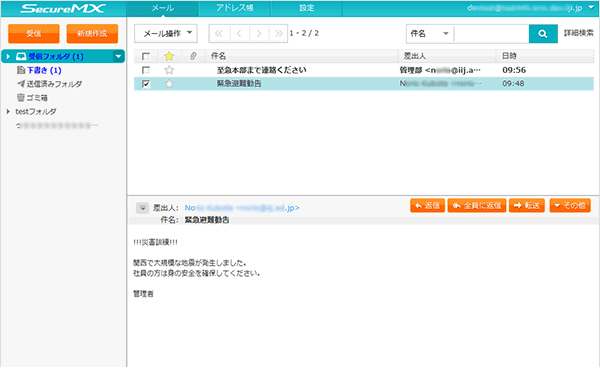This screenshot has width=600, height=372.
Task: Click the star column header icon
Action: [169, 56]
